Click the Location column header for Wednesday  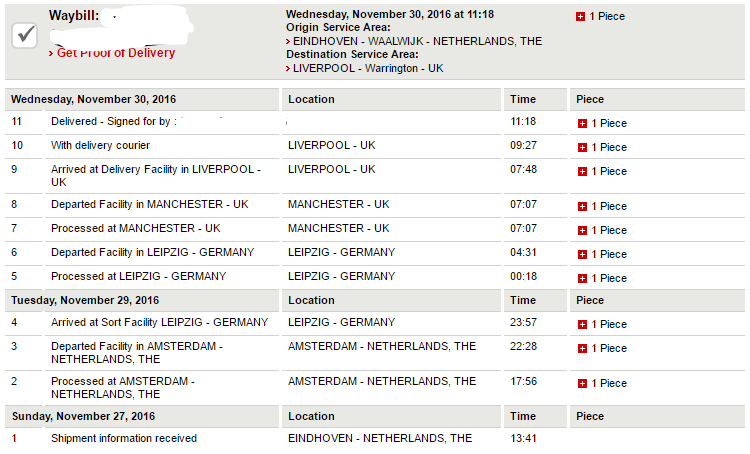311,100
